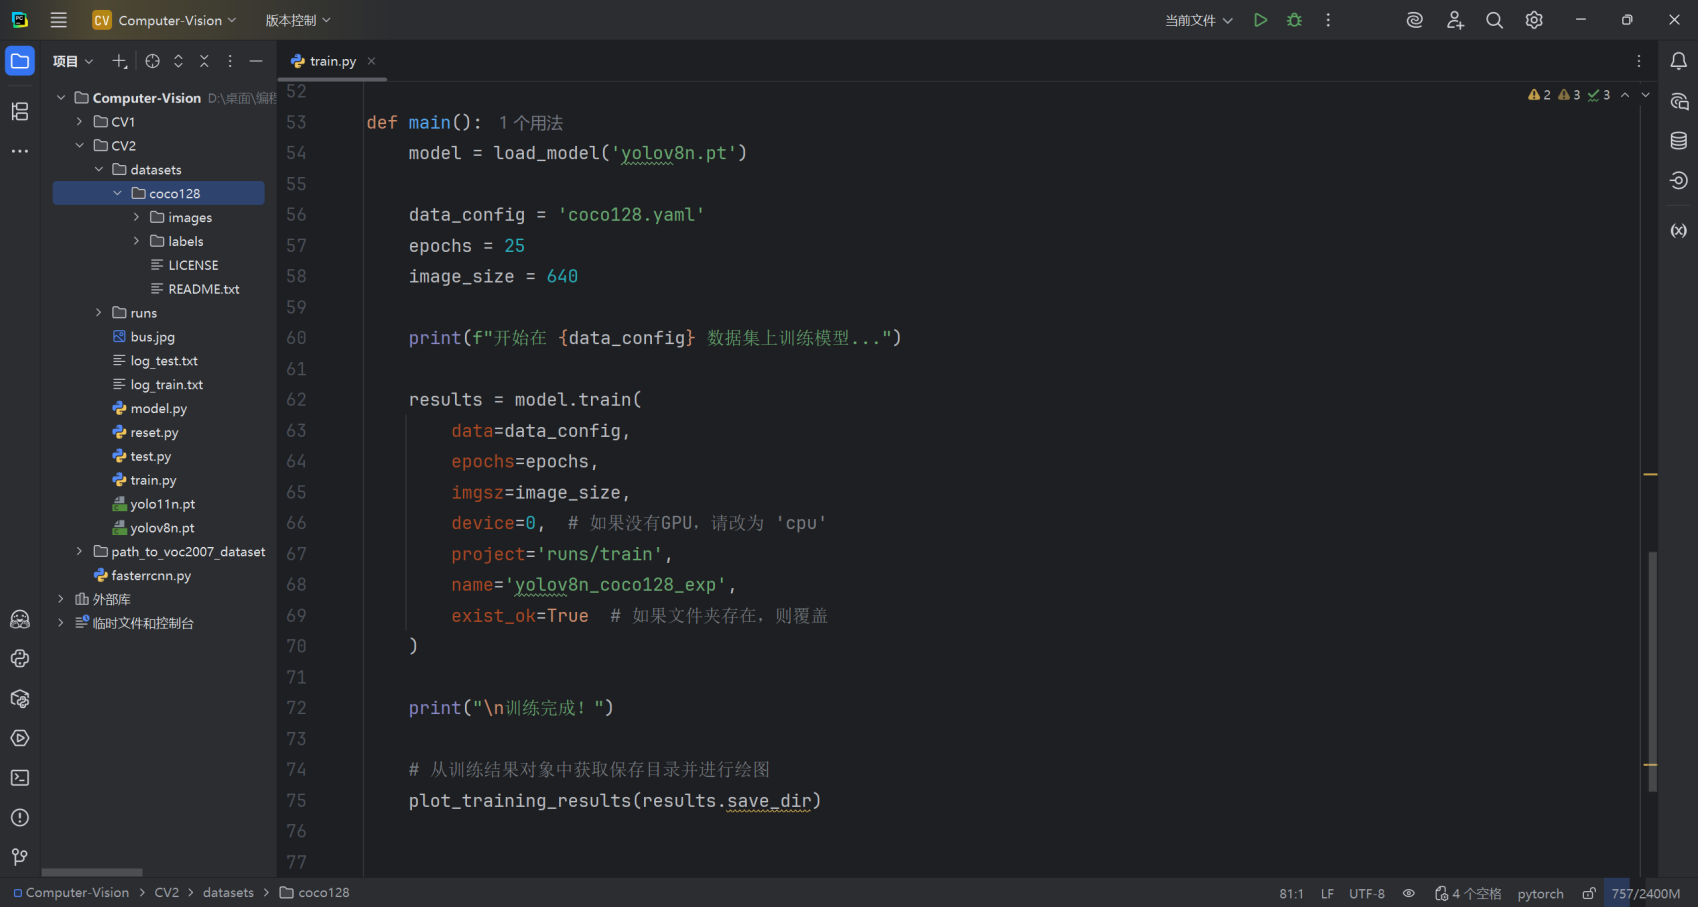Open the Python Console tool window
This screenshot has width=1698, height=908.
20,659
